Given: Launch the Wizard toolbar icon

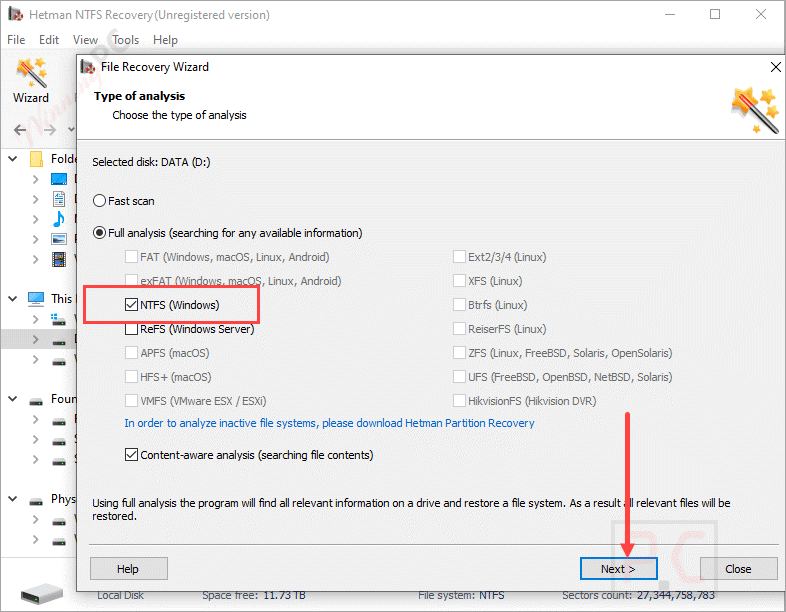Looking at the screenshot, I should coord(31,81).
